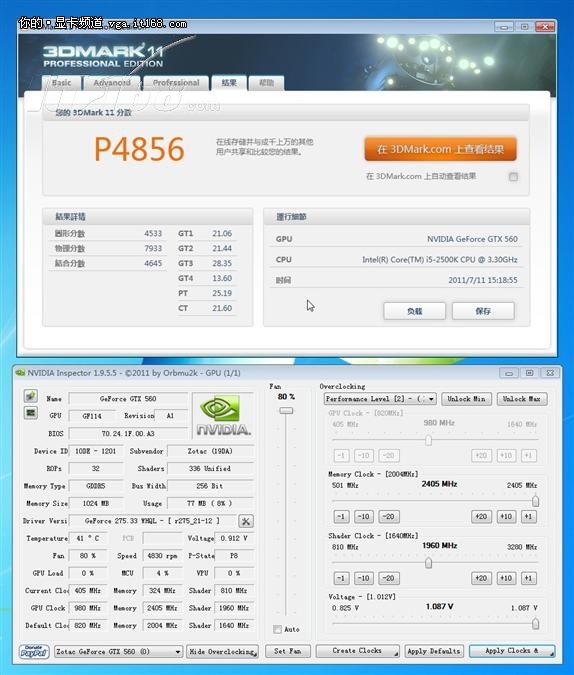Enable the Auto fan checkbox
Screen dimensions: 574x675
click(277, 629)
